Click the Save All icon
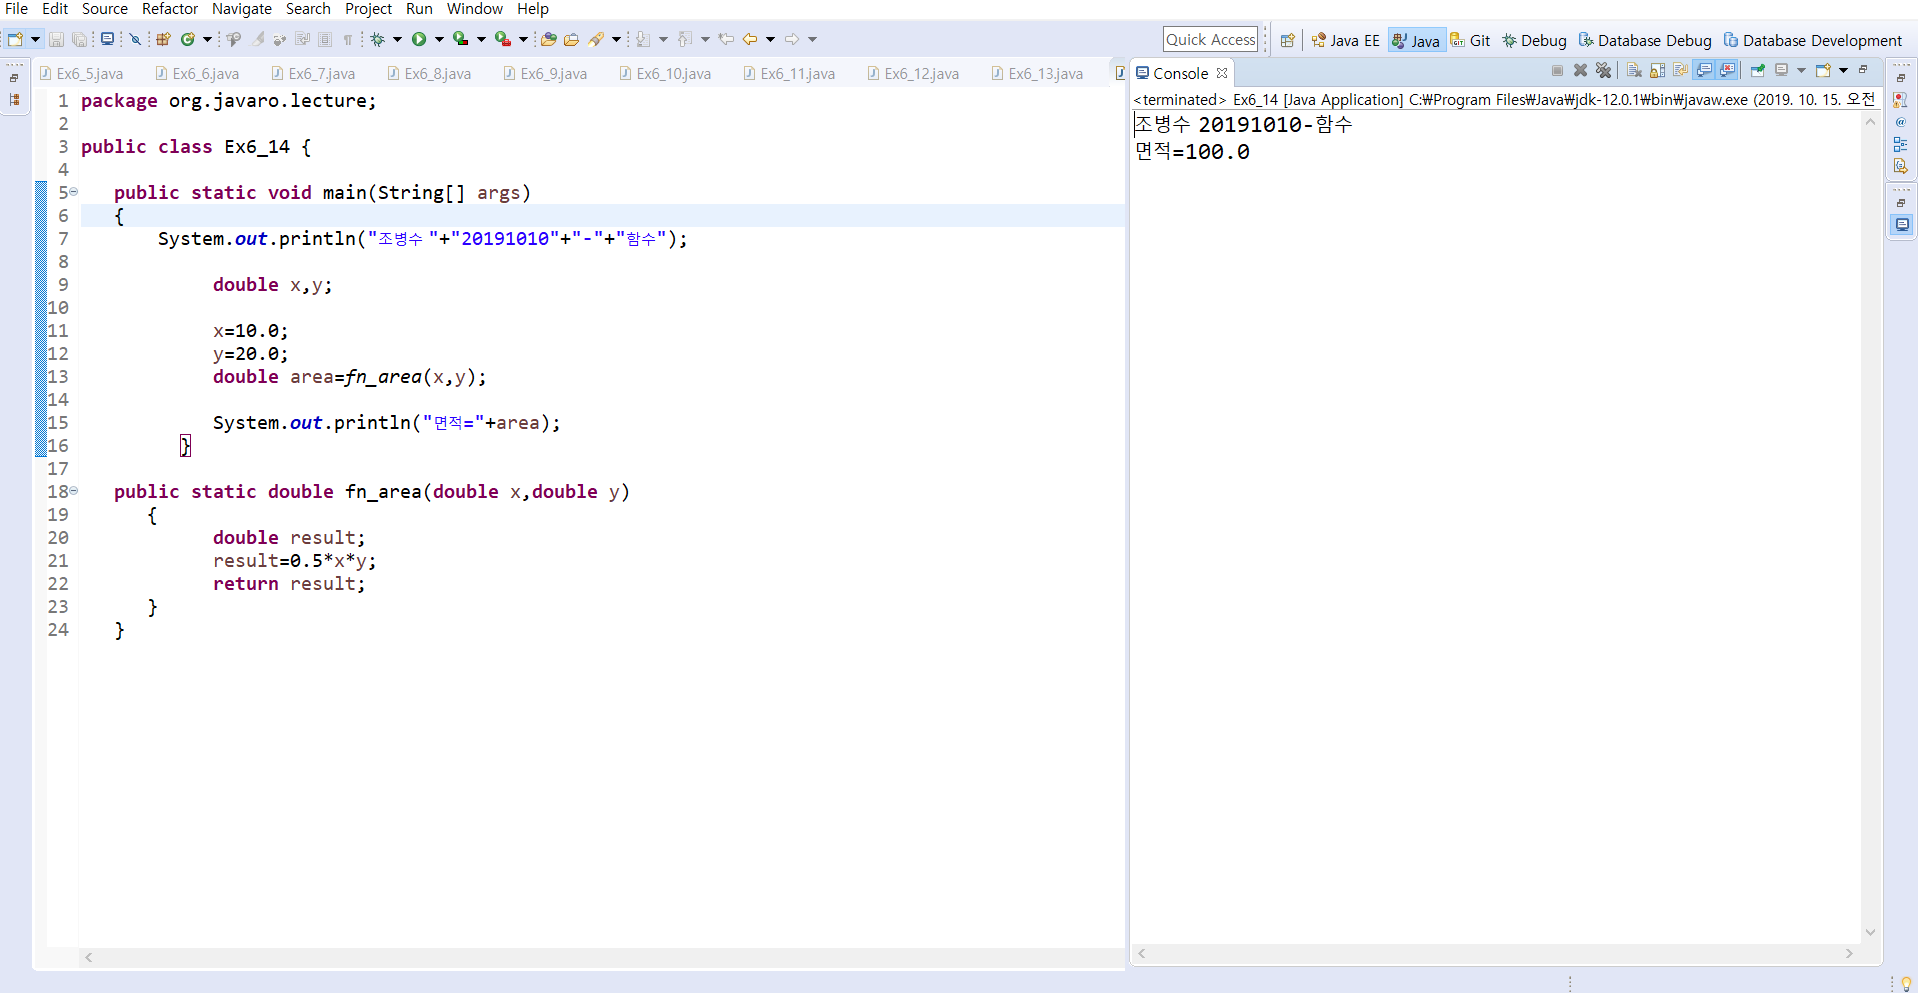Screen dimensions: 1918x993 point(80,39)
